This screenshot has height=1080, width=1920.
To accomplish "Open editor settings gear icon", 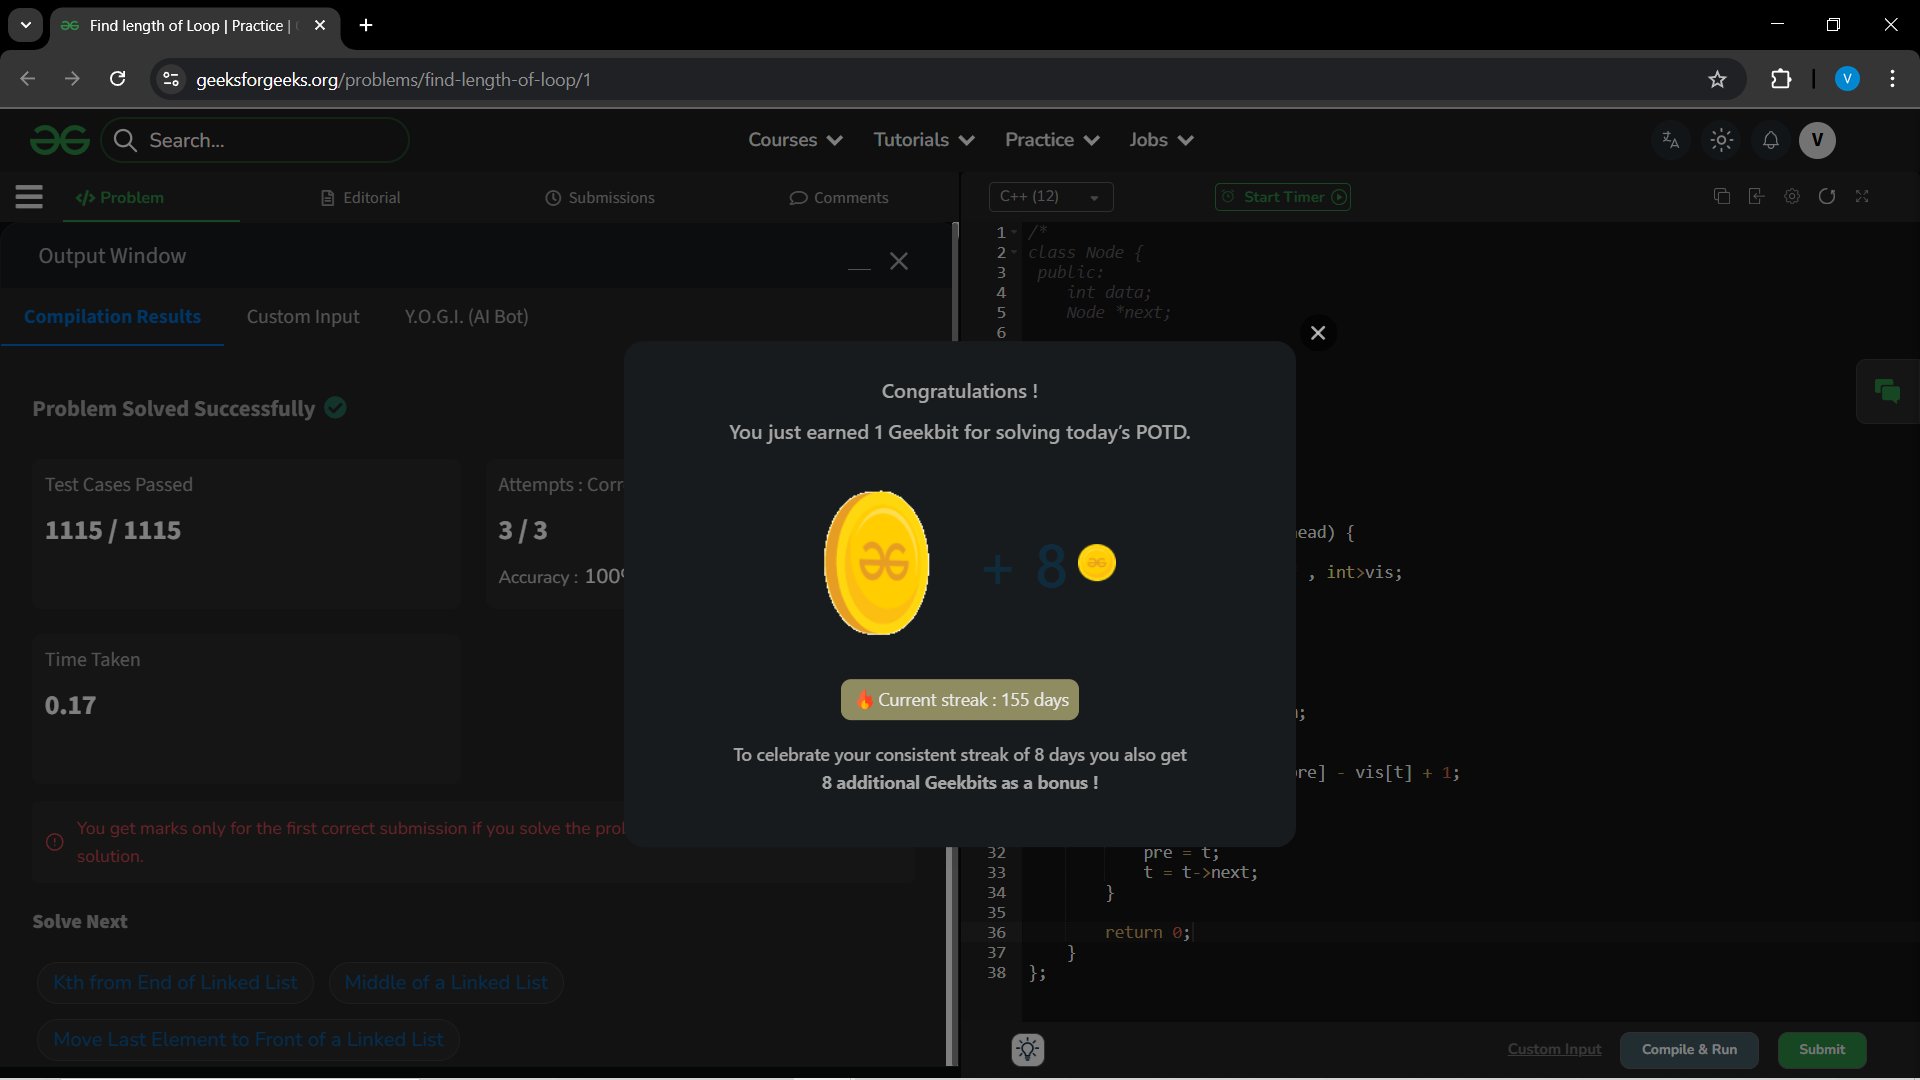I will [1791, 197].
